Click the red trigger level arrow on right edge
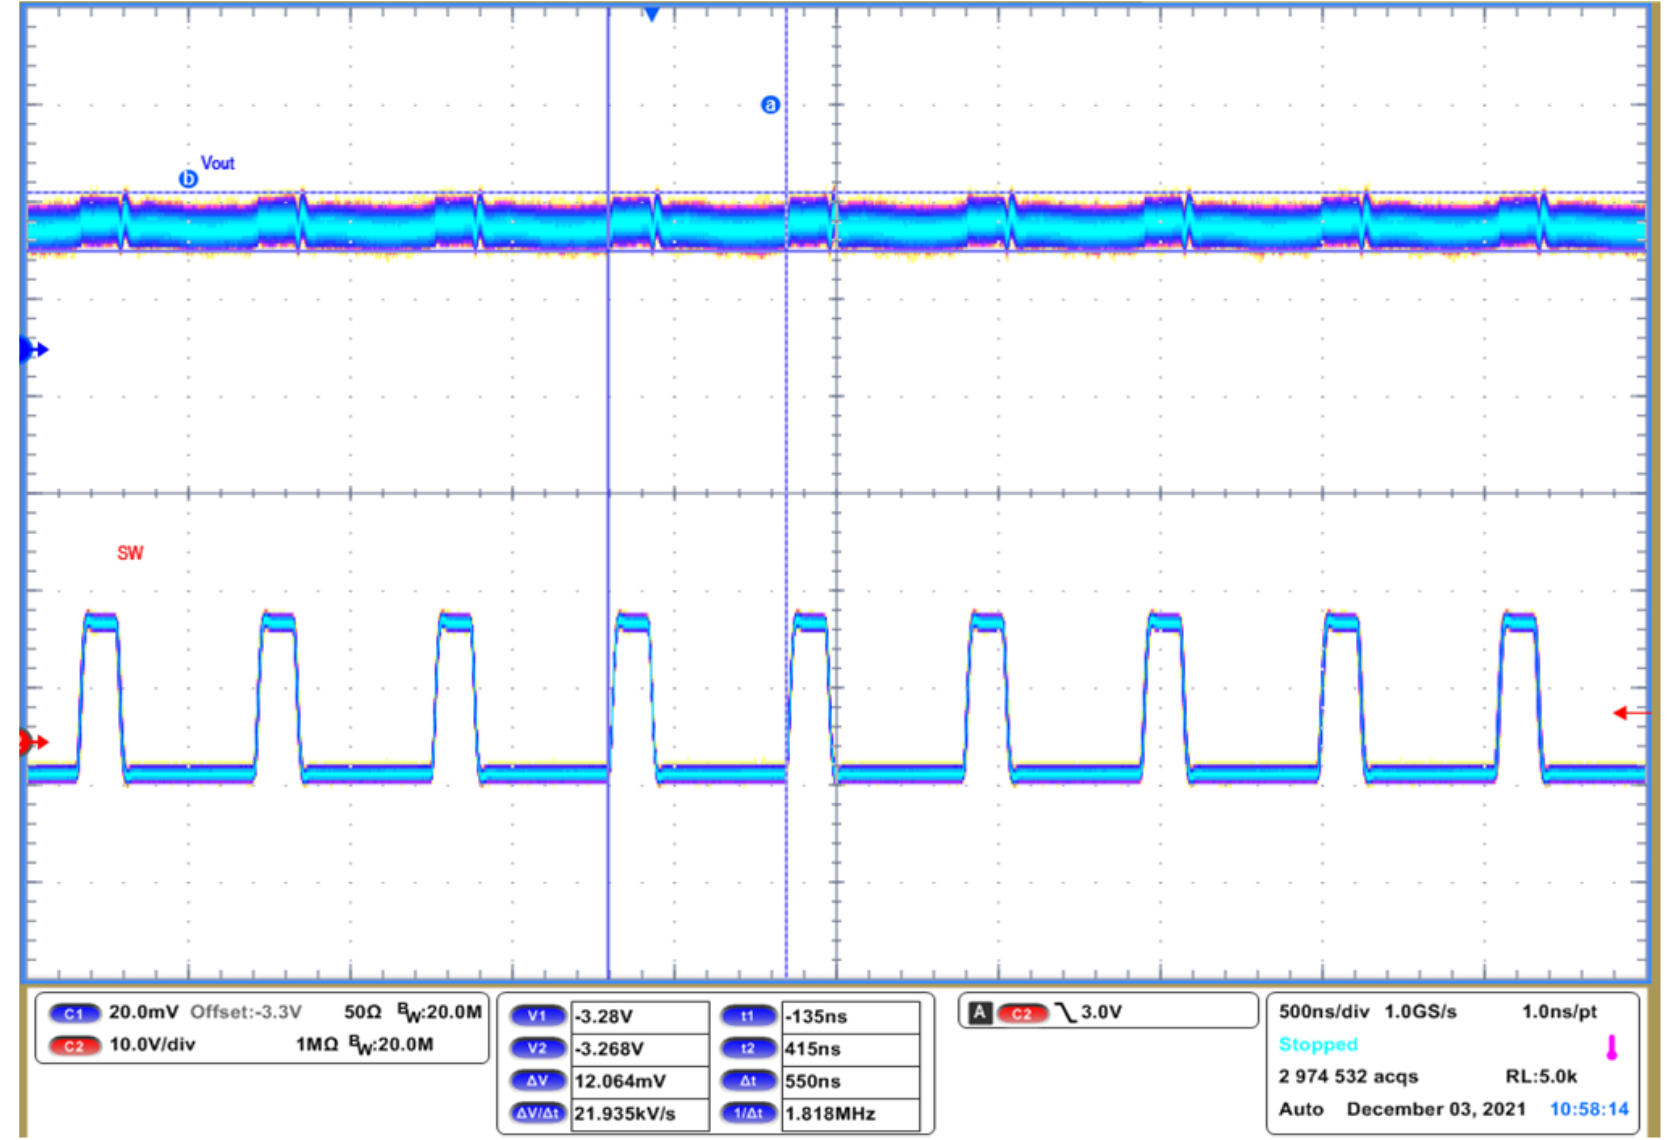The image size is (1680, 1140). pyautogui.click(x=1631, y=713)
